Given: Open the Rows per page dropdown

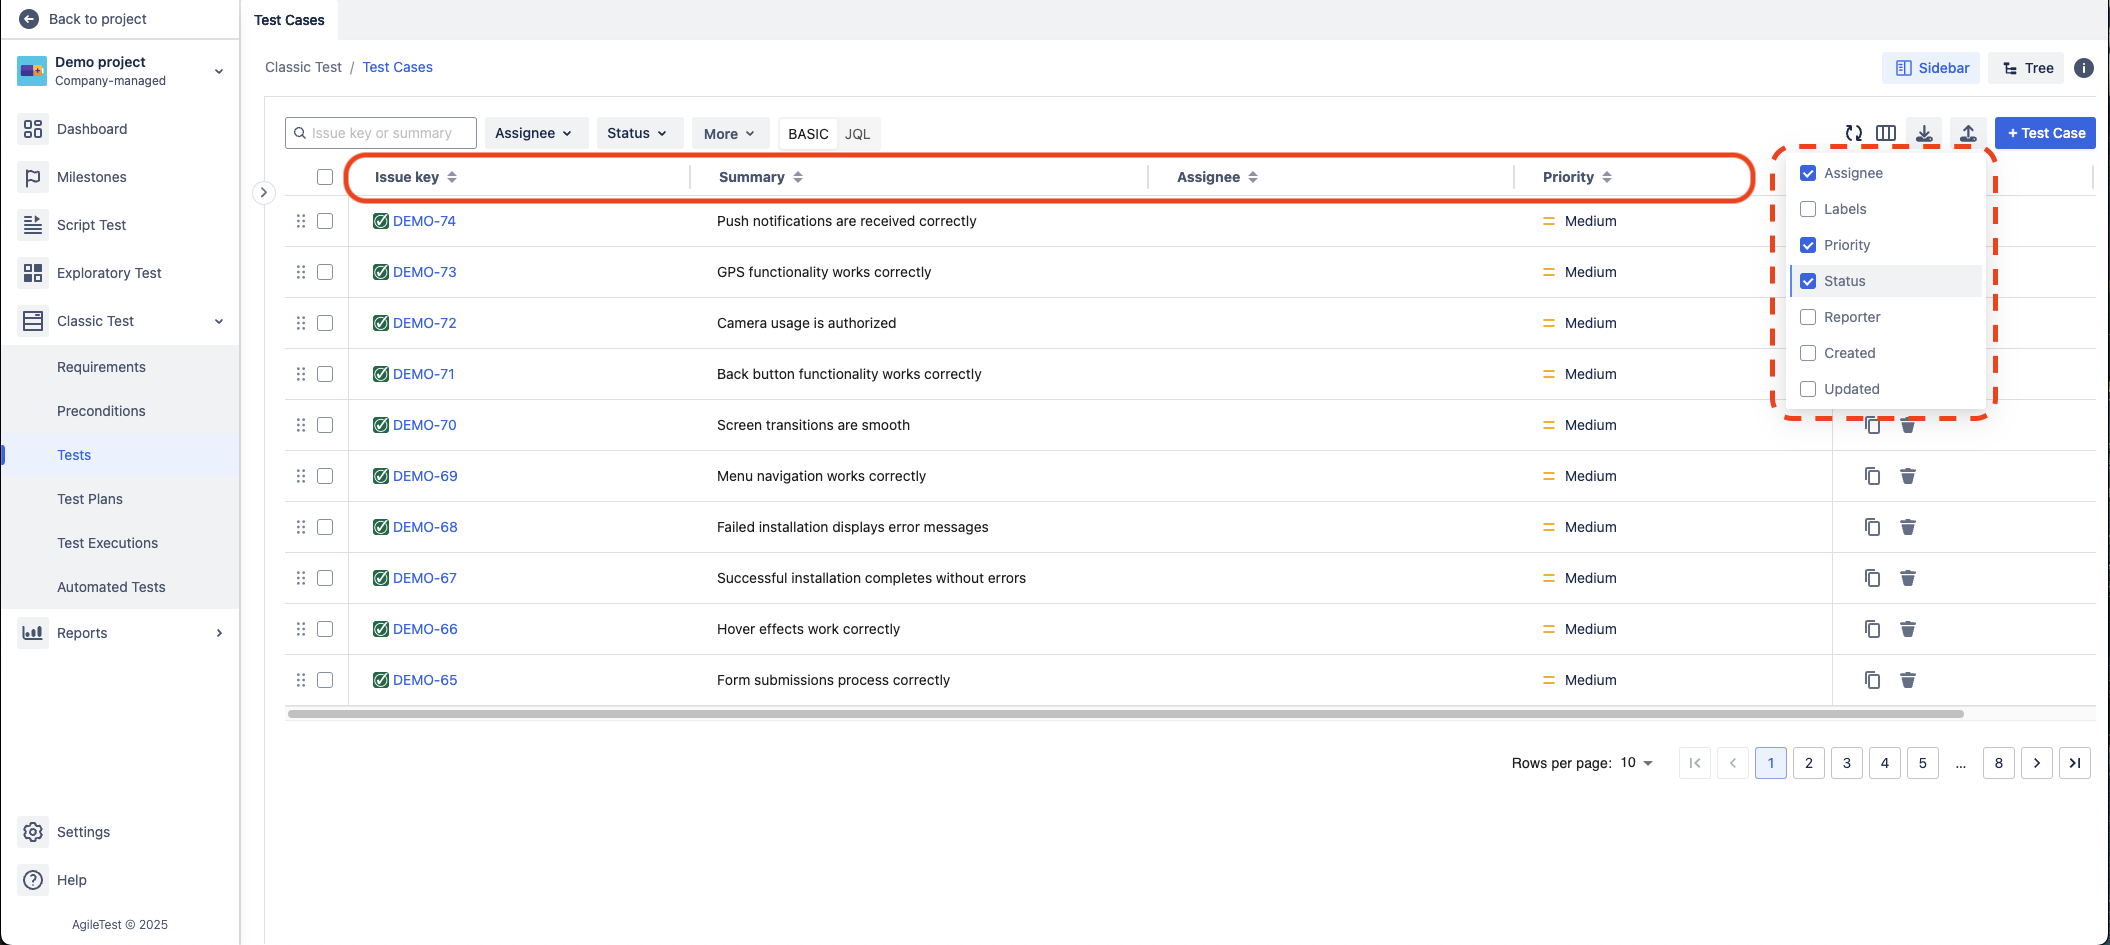Looking at the screenshot, I should [1637, 763].
